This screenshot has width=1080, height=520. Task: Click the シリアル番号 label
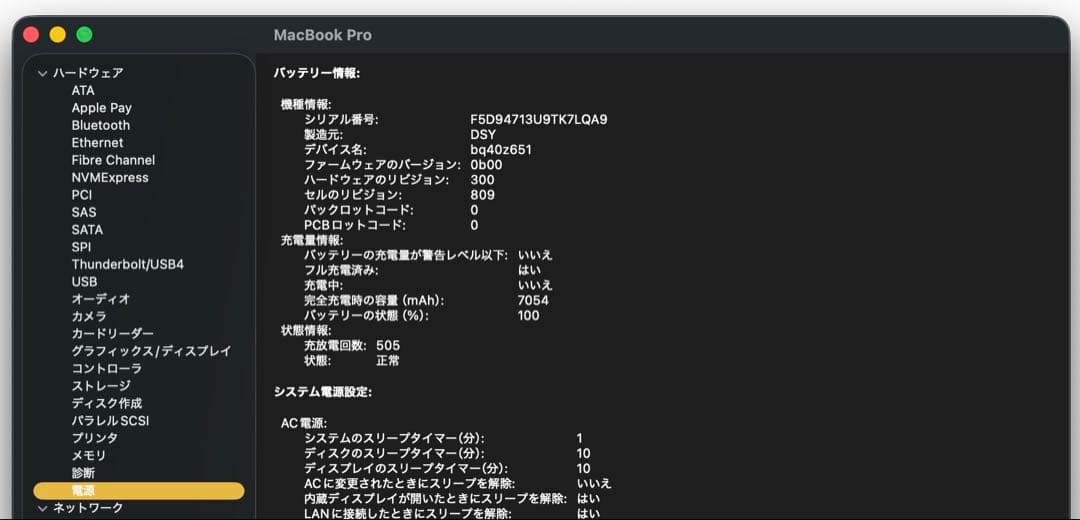point(342,120)
